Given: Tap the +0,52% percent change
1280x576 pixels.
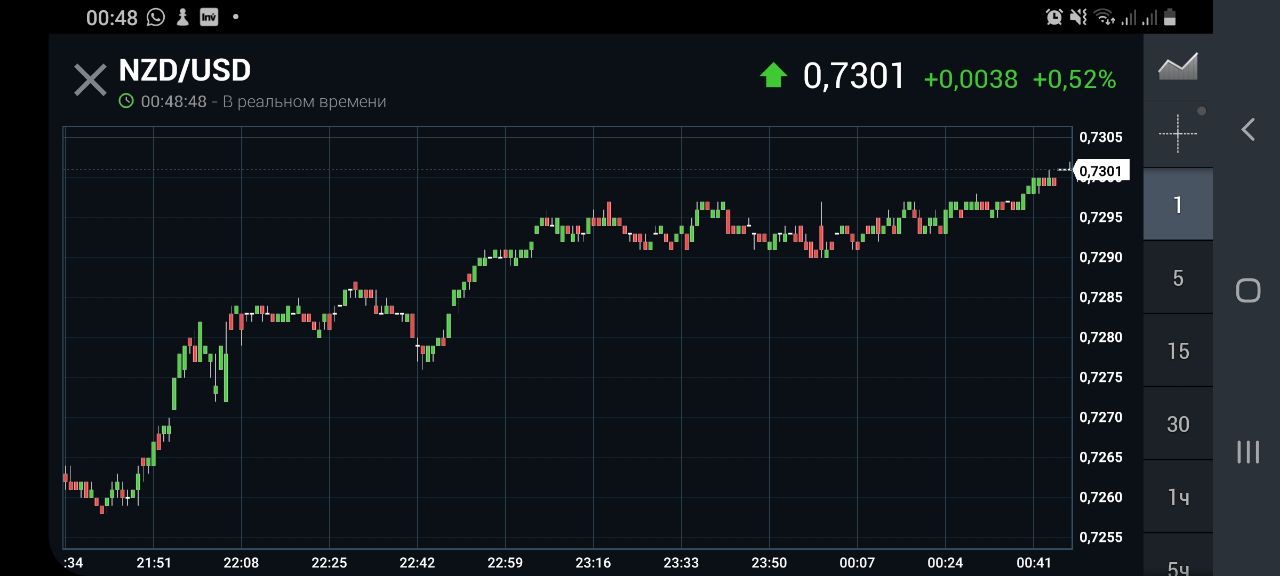Looking at the screenshot, I should tap(1074, 79).
